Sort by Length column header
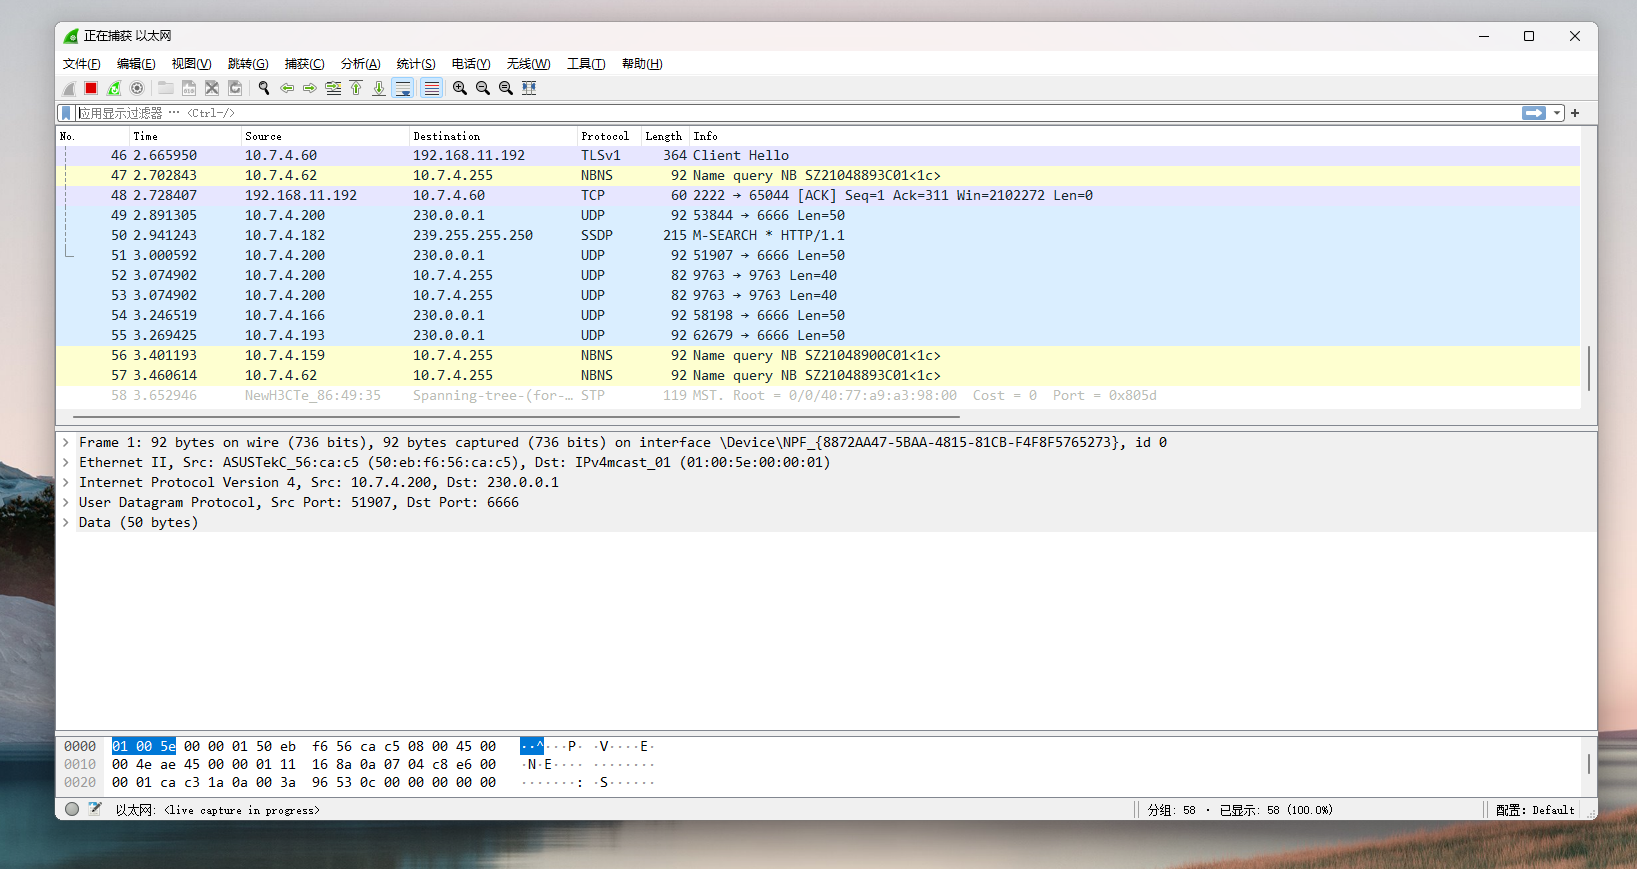Image resolution: width=1637 pixels, height=869 pixels. click(x=665, y=136)
